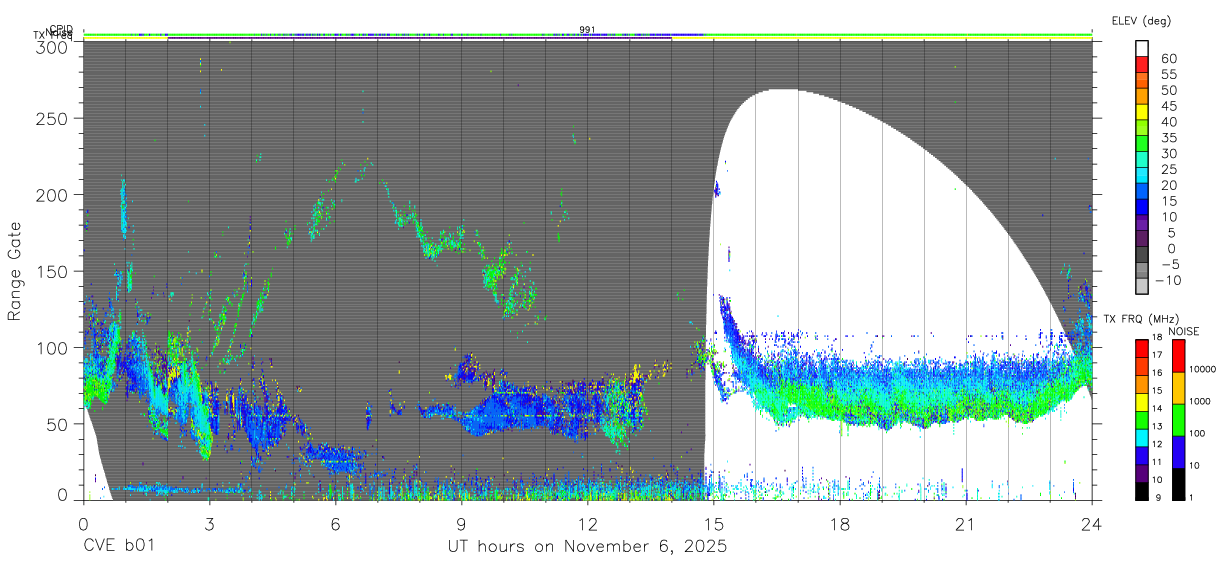Screen dimensions: 1228x567
Task: Click the '200' tick on the y-axis
Action: click(54, 194)
